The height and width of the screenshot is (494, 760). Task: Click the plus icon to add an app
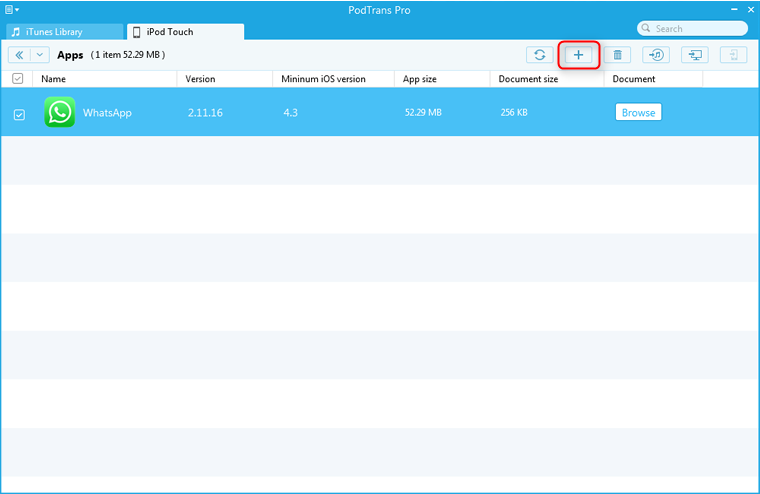tap(578, 55)
